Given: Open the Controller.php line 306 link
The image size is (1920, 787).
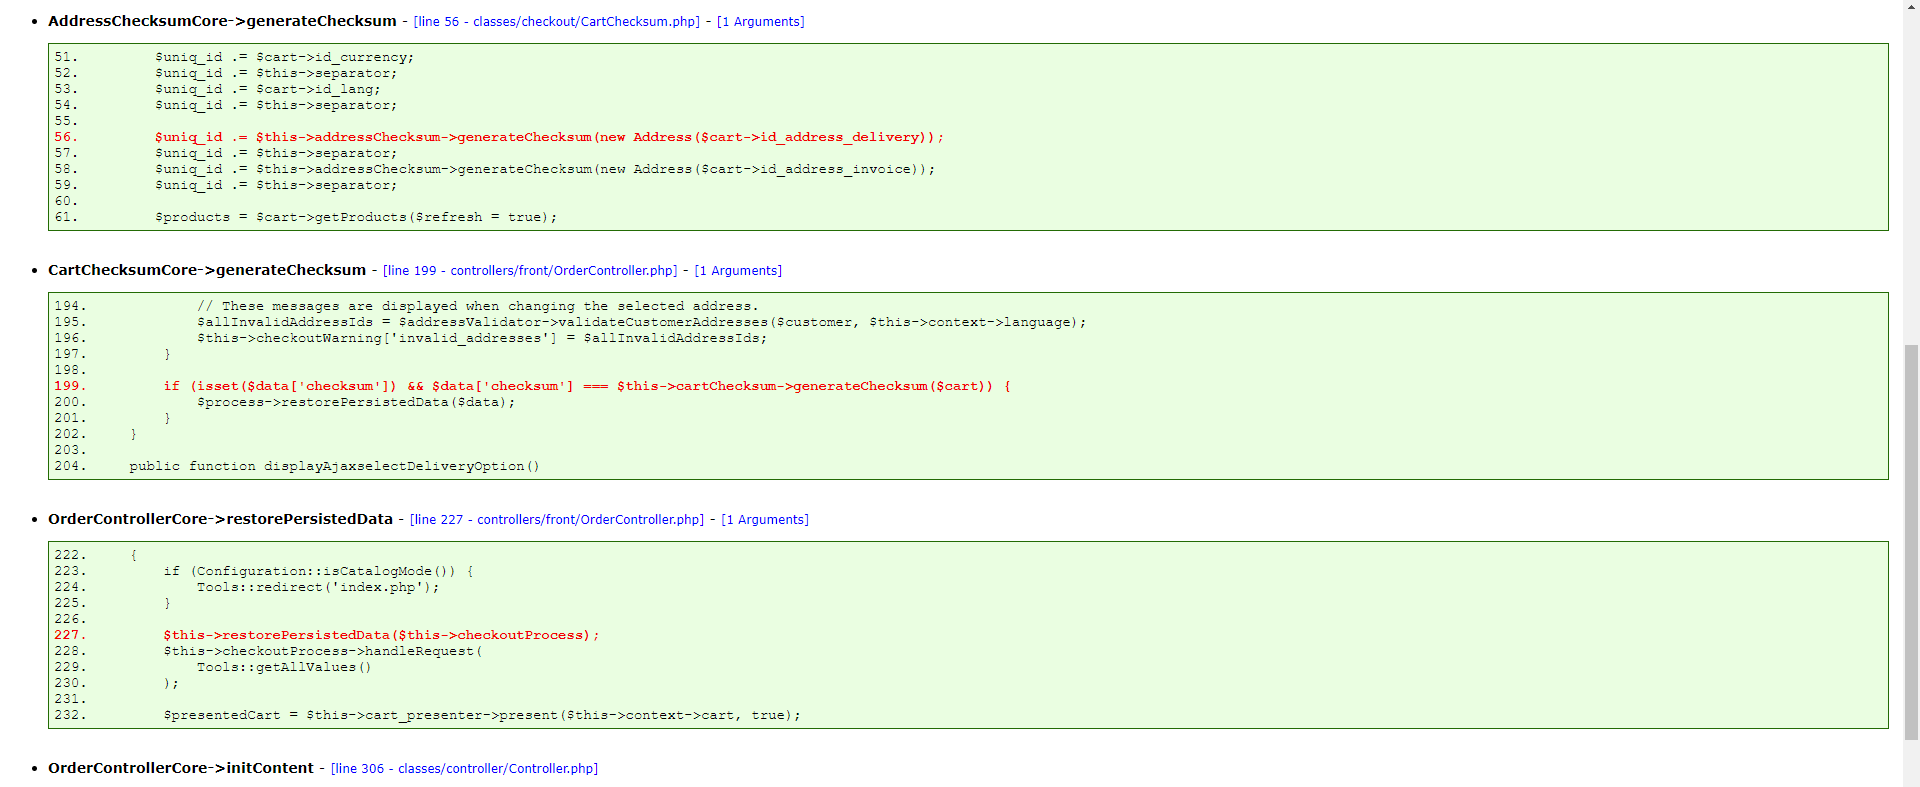Looking at the screenshot, I should tap(464, 768).
